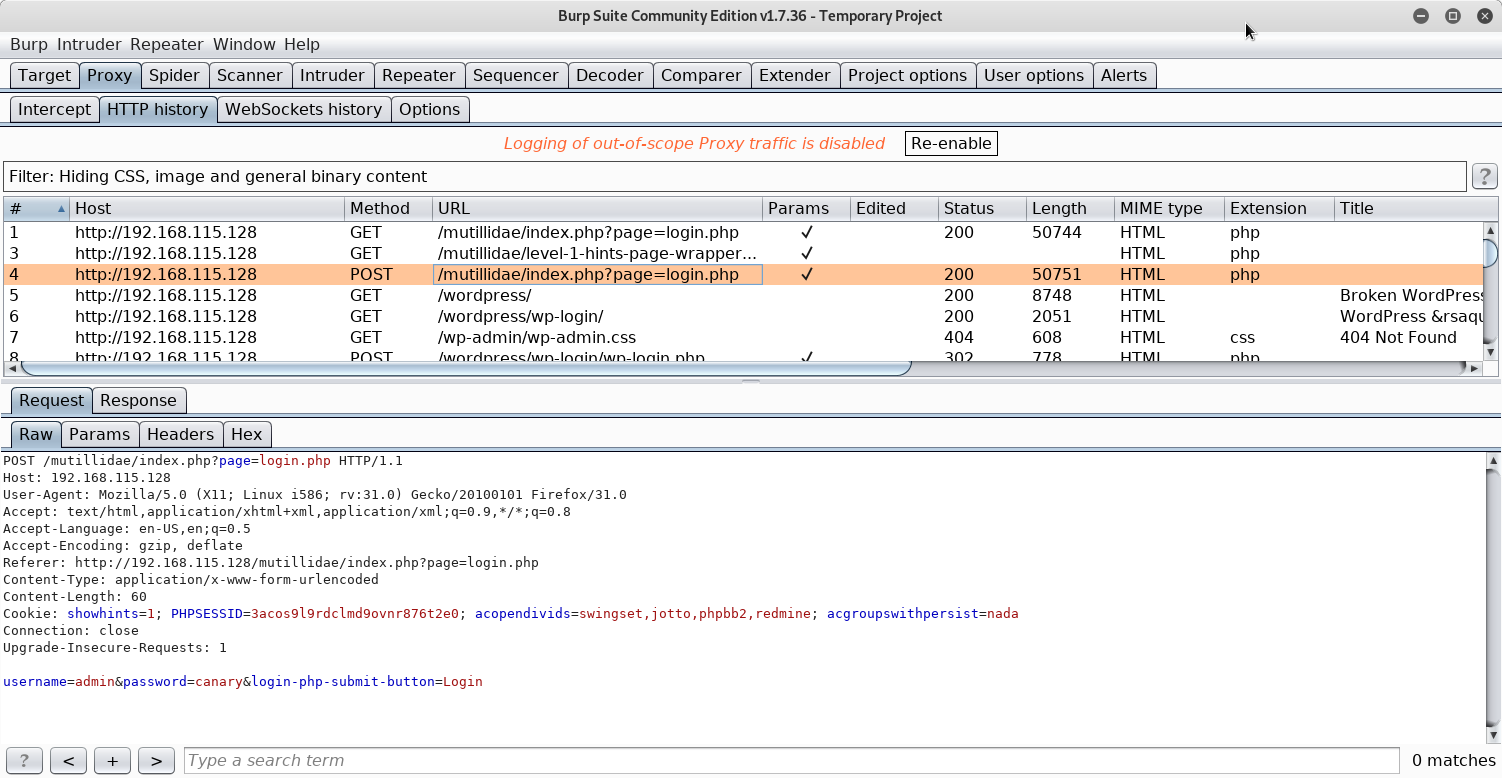
Task: Switch to the Target tab
Action: pyautogui.click(x=44, y=76)
